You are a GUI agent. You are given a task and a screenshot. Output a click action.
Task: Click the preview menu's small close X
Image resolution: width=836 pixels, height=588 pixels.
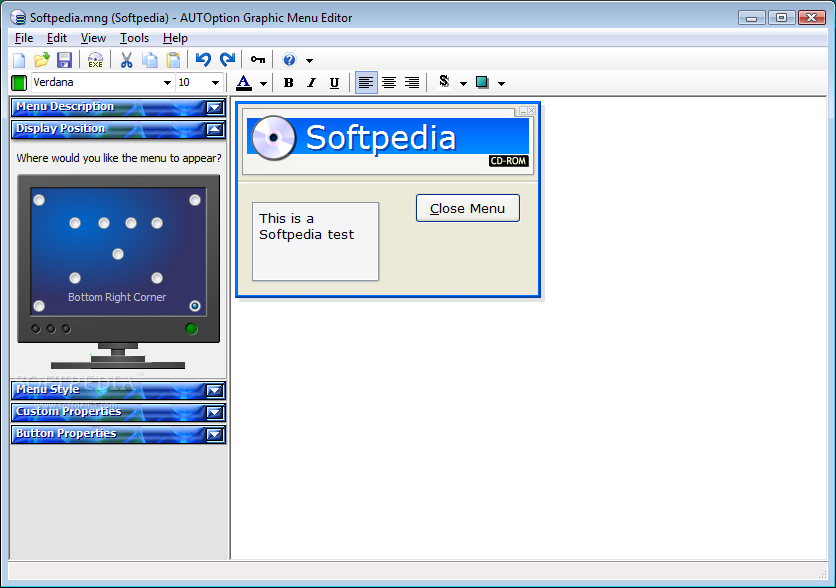532,110
